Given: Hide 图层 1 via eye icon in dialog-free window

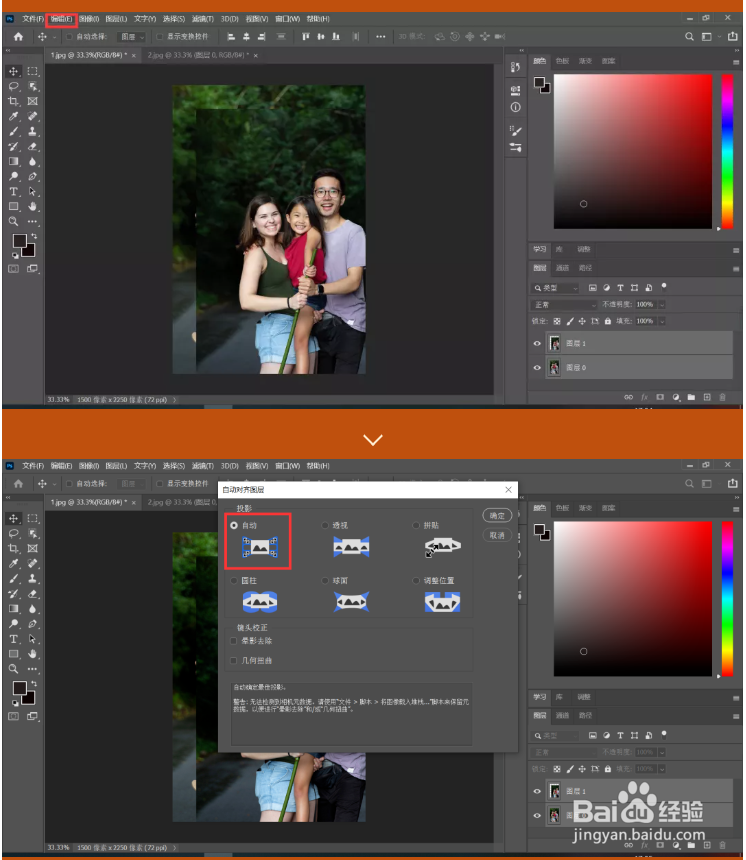Looking at the screenshot, I should pos(537,343).
